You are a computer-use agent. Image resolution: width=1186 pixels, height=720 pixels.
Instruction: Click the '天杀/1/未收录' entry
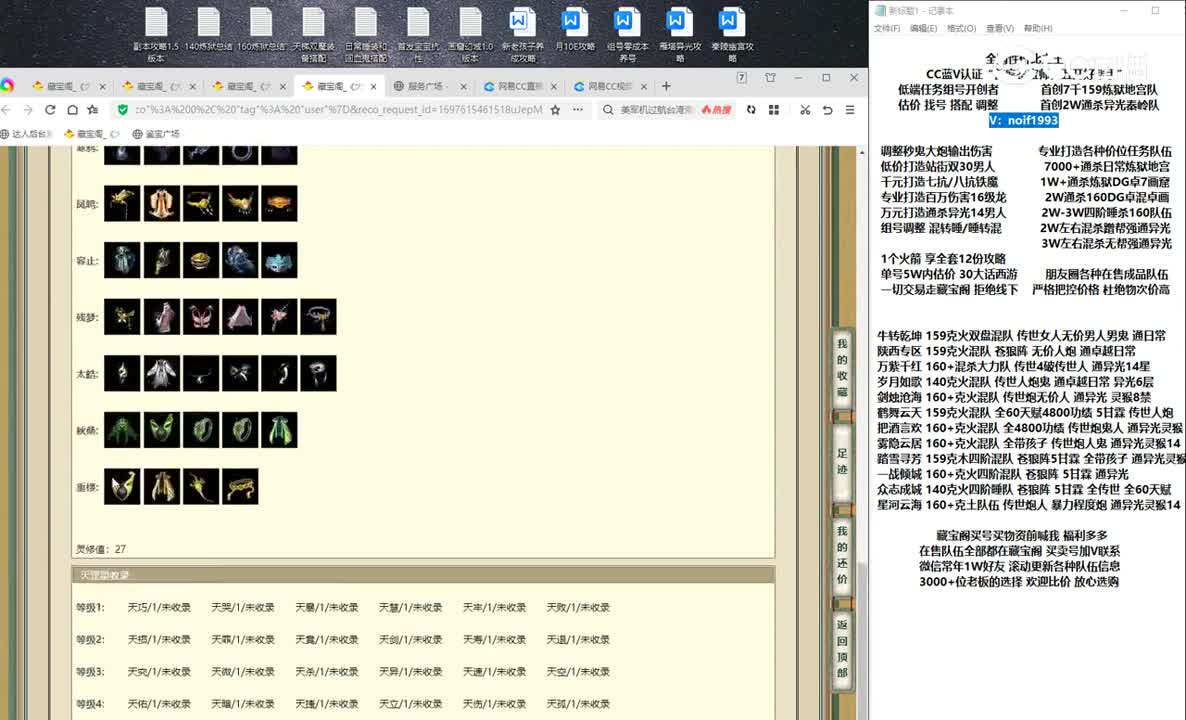(x=327, y=672)
